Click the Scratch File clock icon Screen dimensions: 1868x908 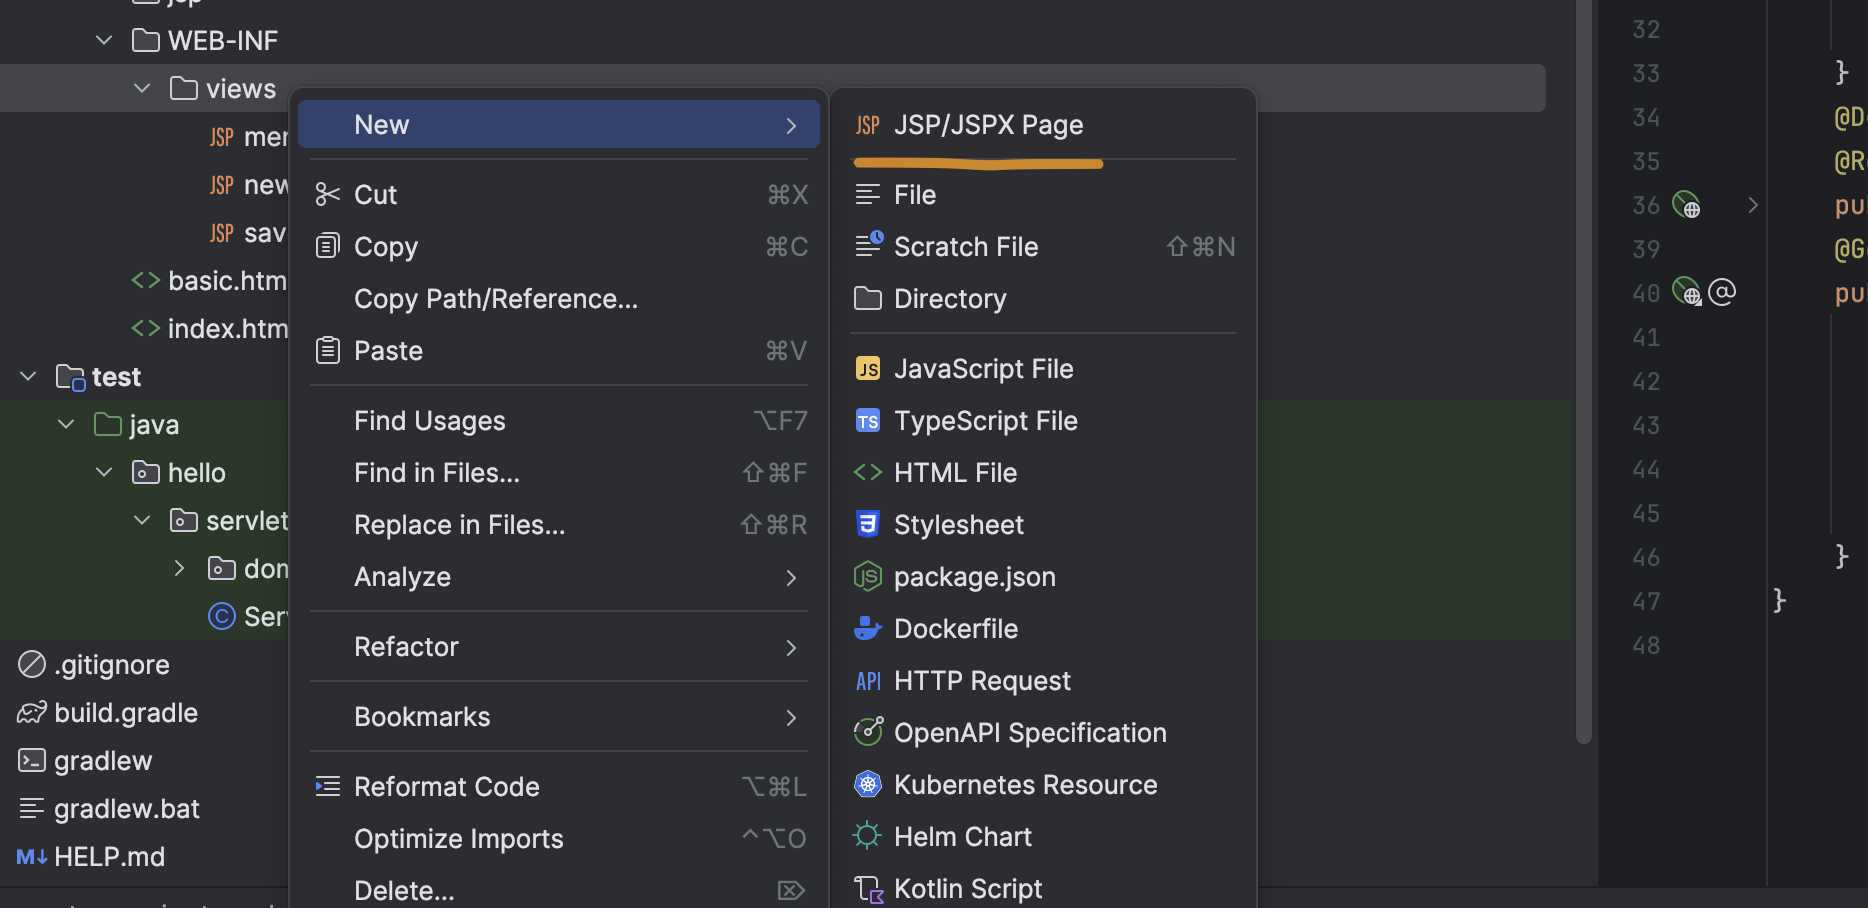click(x=869, y=245)
